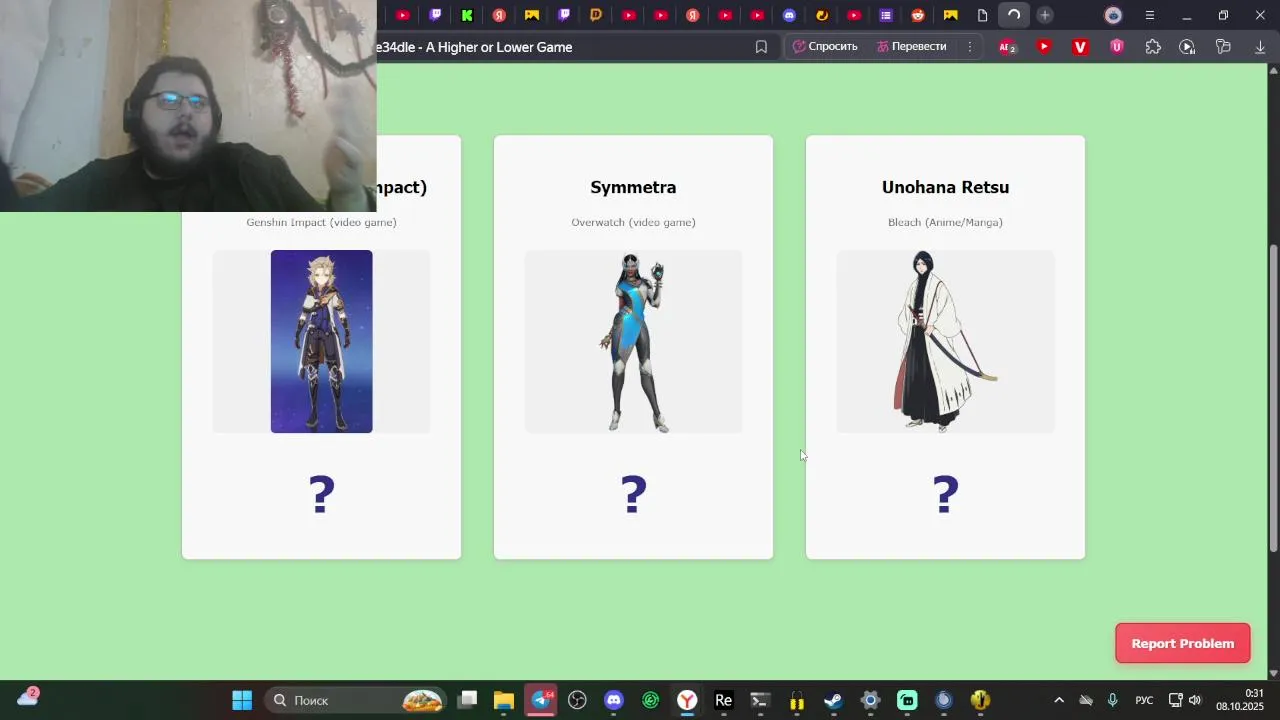This screenshot has height=720, width=1280.
Task: Click the taskbar Поиск search box
Action: click(357, 700)
